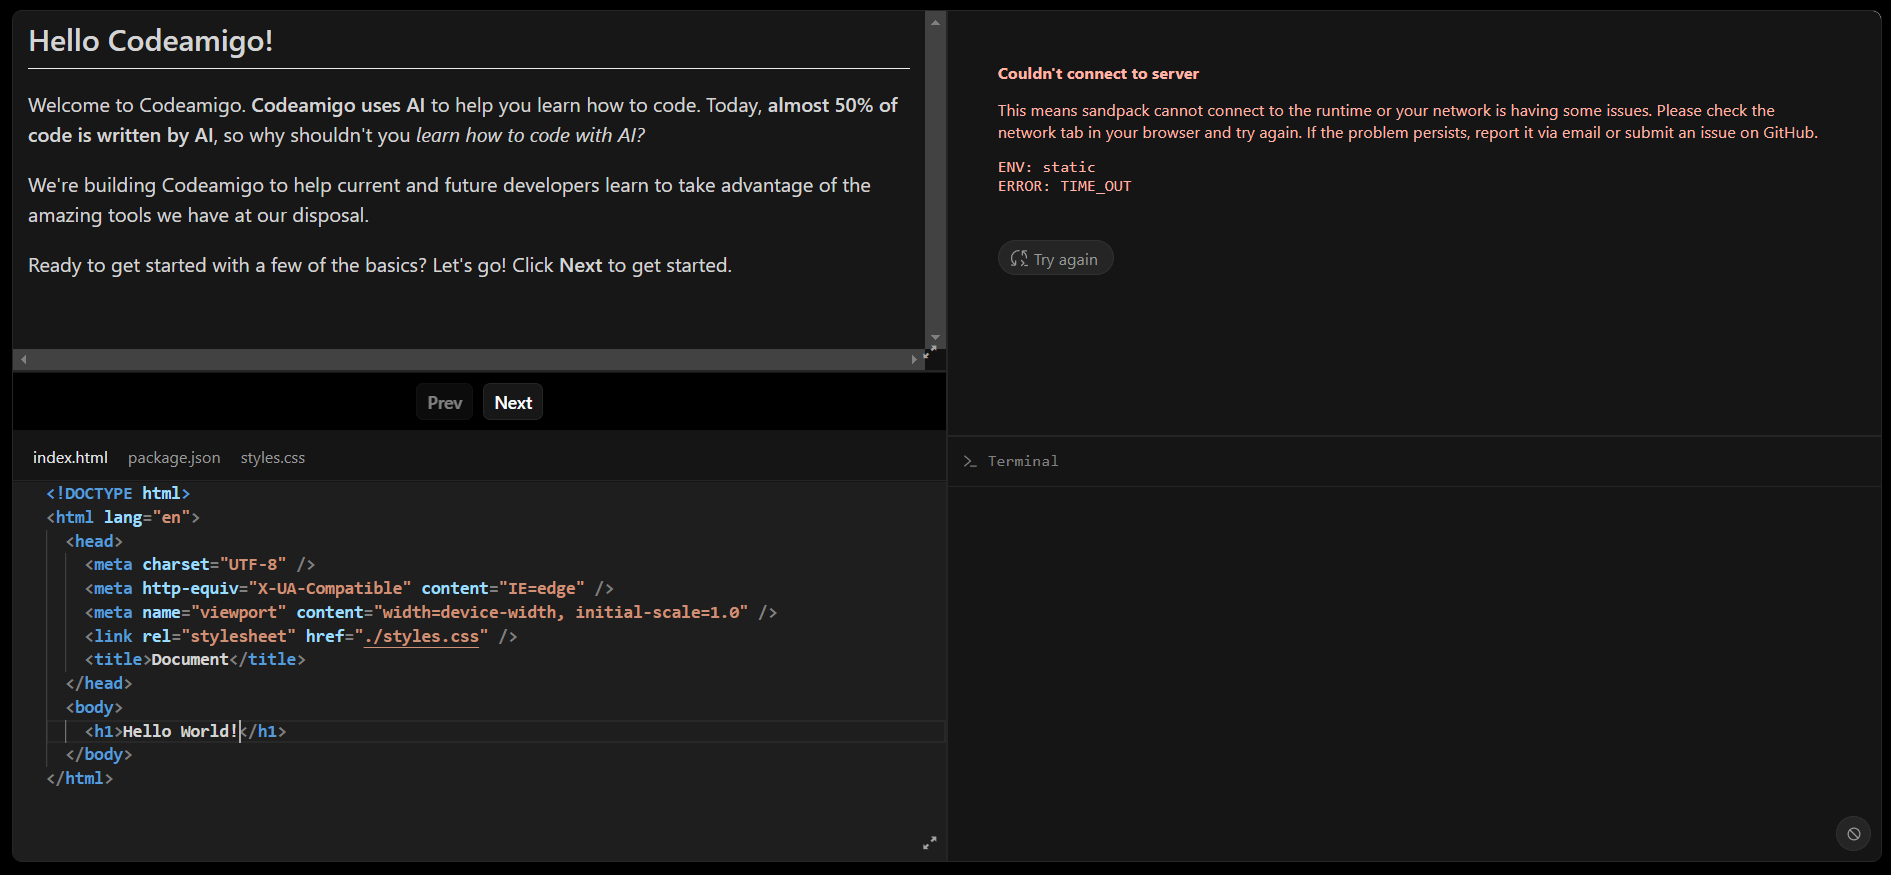Click the 'Couldn't connect to server' error title
Viewport: 1891px width, 875px height.
click(x=1098, y=74)
